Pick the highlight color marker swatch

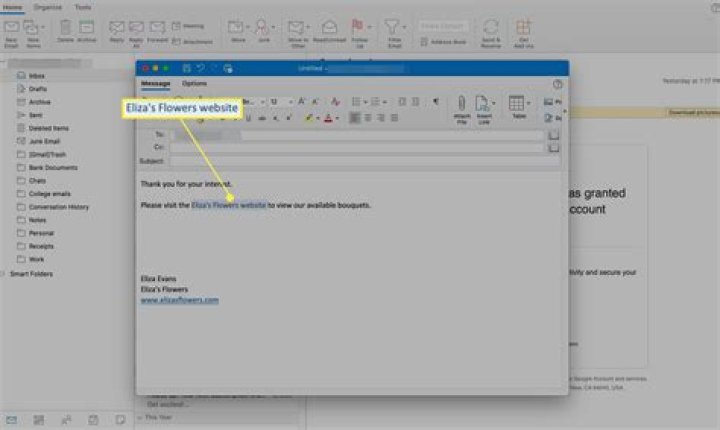(309, 119)
